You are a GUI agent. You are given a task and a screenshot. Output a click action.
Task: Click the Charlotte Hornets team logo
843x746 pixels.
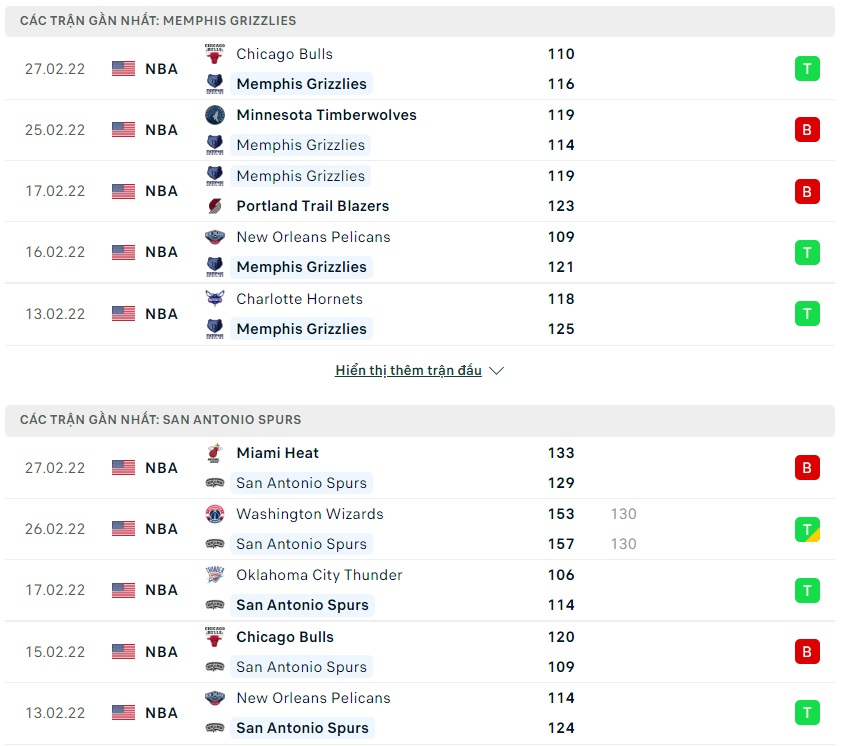215,299
